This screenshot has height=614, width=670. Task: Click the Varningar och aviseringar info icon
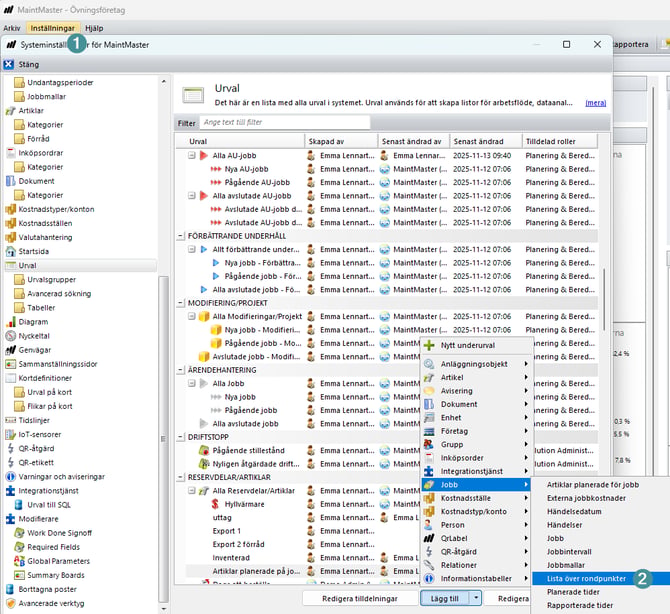click(10, 477)
